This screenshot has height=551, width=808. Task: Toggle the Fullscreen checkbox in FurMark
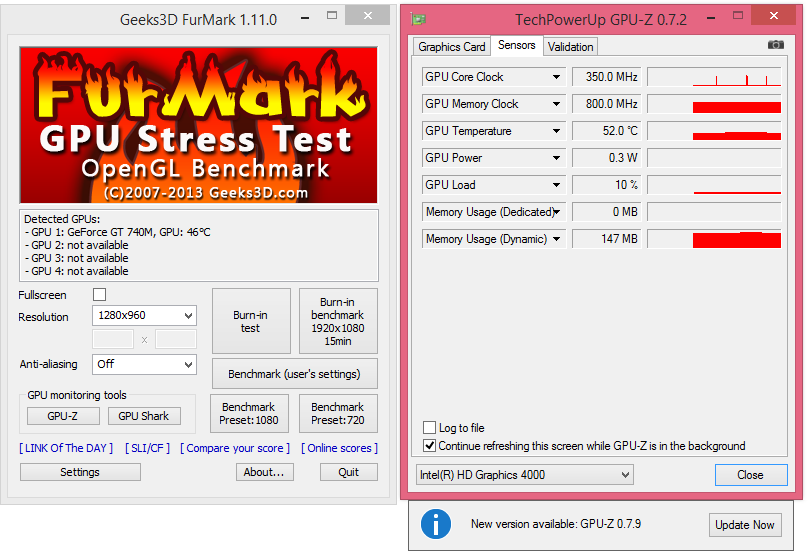click(x=99, y=294)
